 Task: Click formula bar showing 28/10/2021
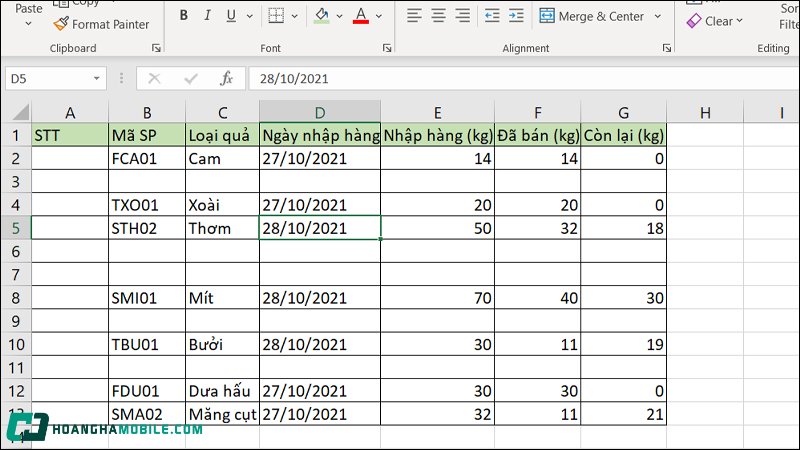point(524,79)
